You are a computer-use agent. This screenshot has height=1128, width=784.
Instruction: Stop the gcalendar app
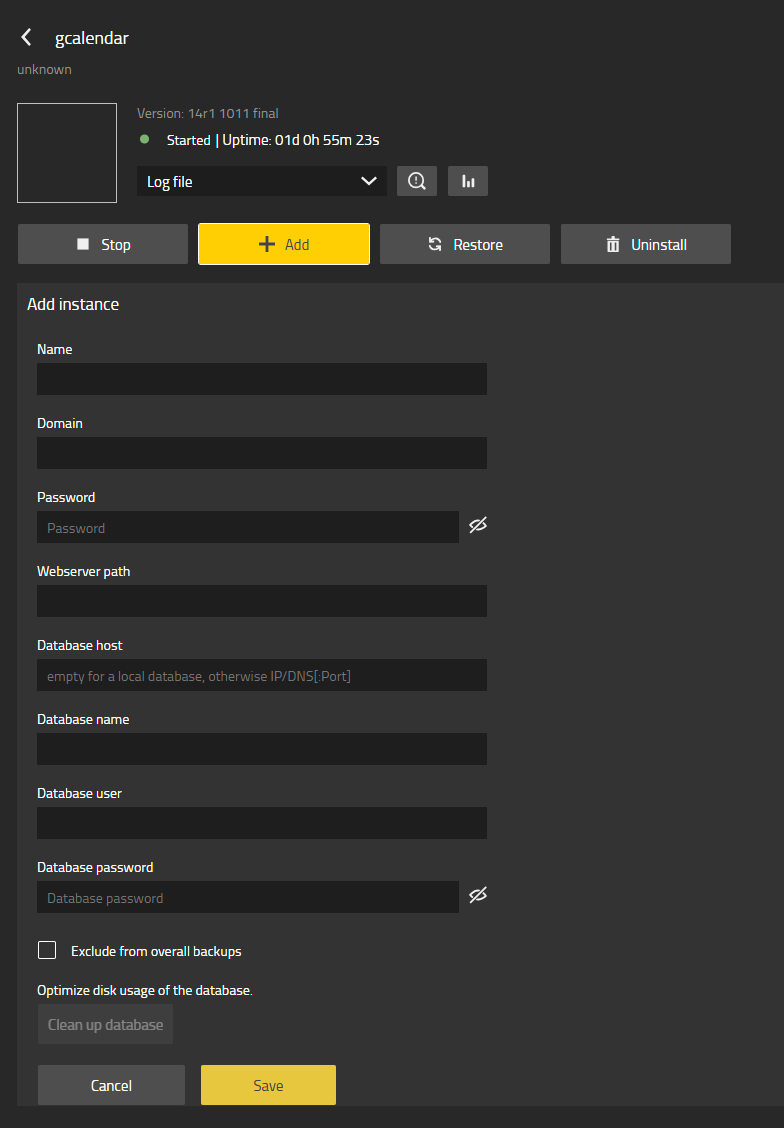pyautogui.click(x=103, y=244)
